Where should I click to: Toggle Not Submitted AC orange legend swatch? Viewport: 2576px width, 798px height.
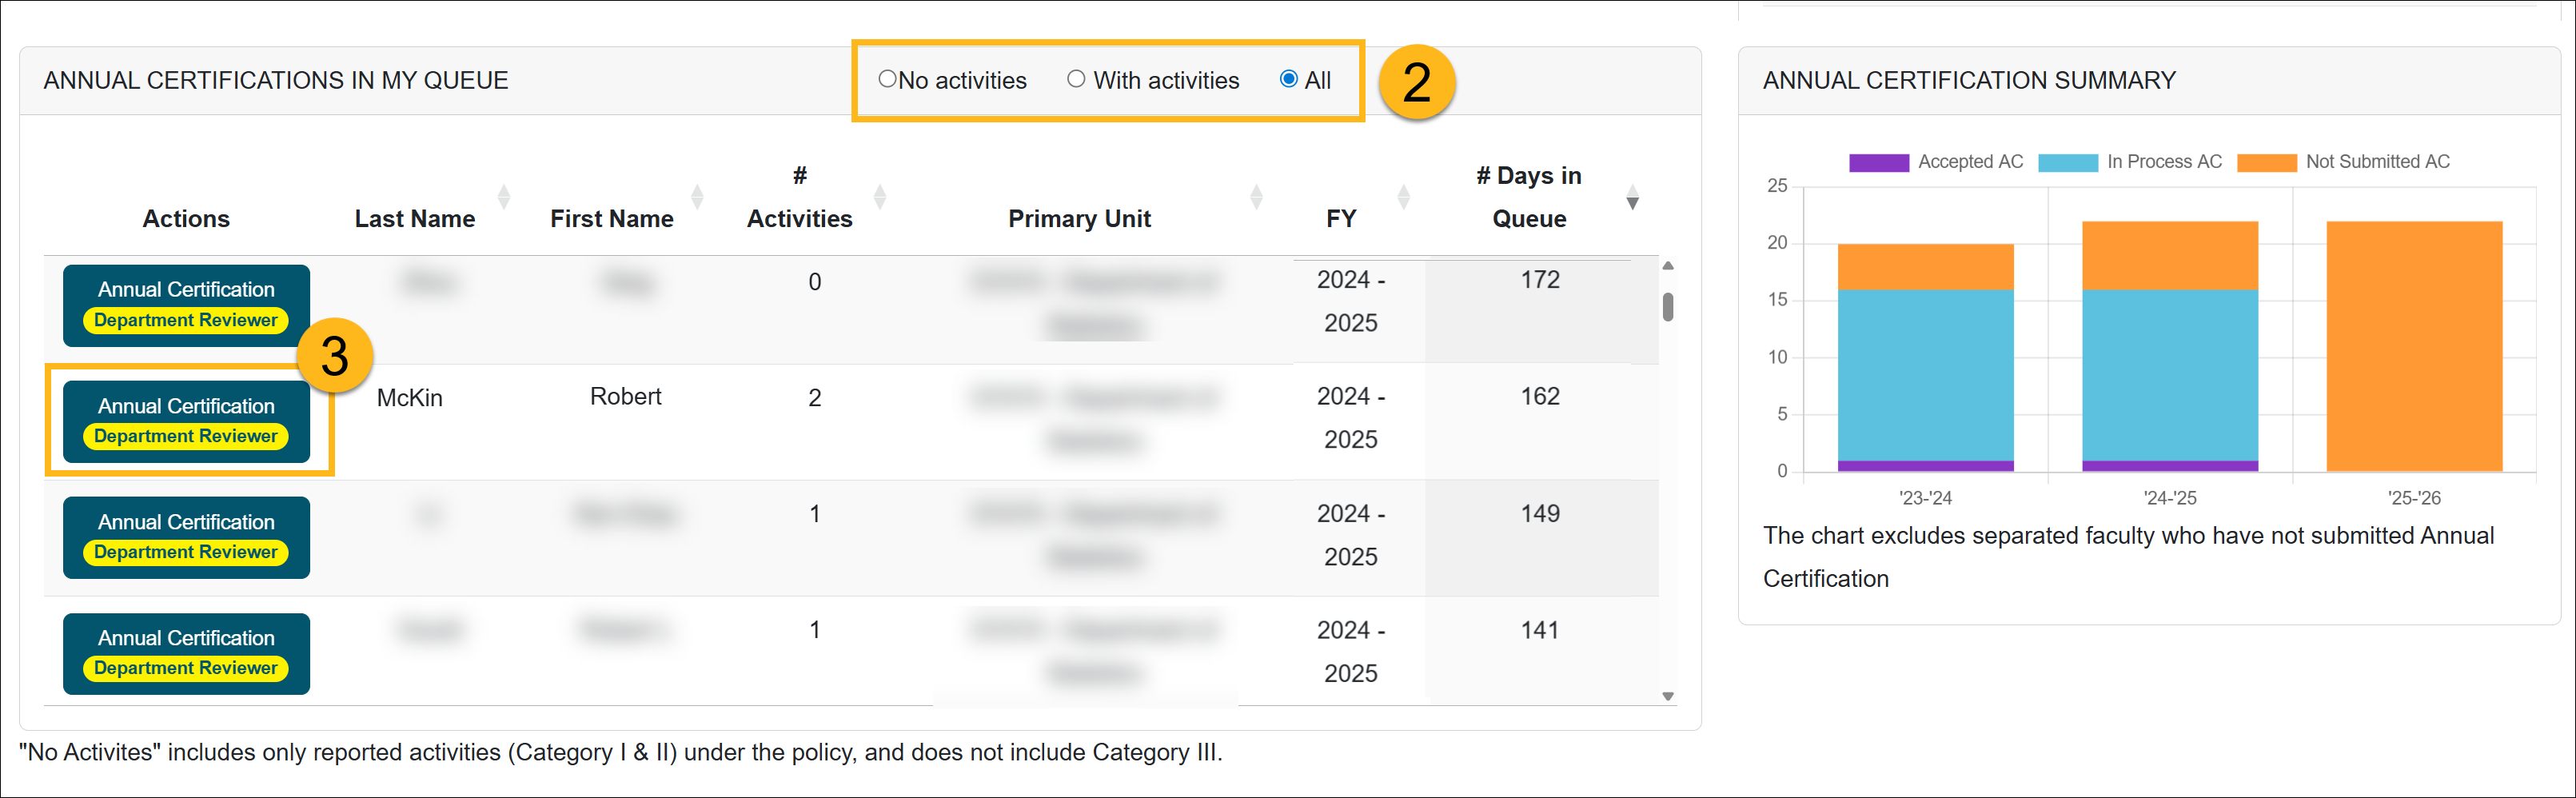2266,162
